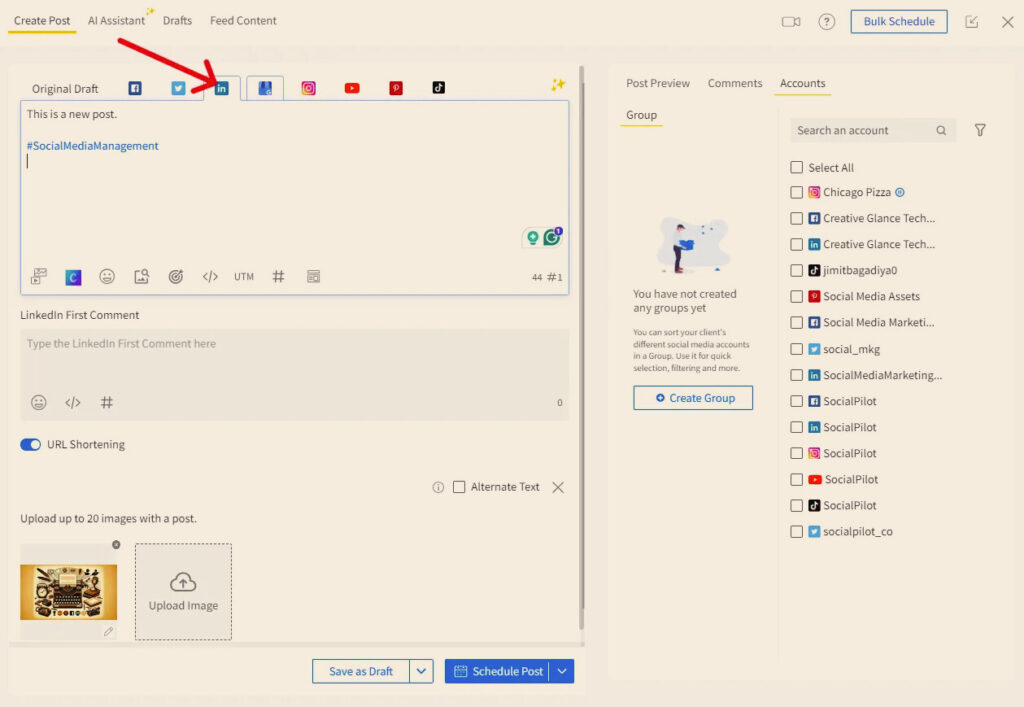Select the socialpilot_co account checkbox
Viewport: 1024px width, 707px height.
pyautogui.click(x=796, y=531)
